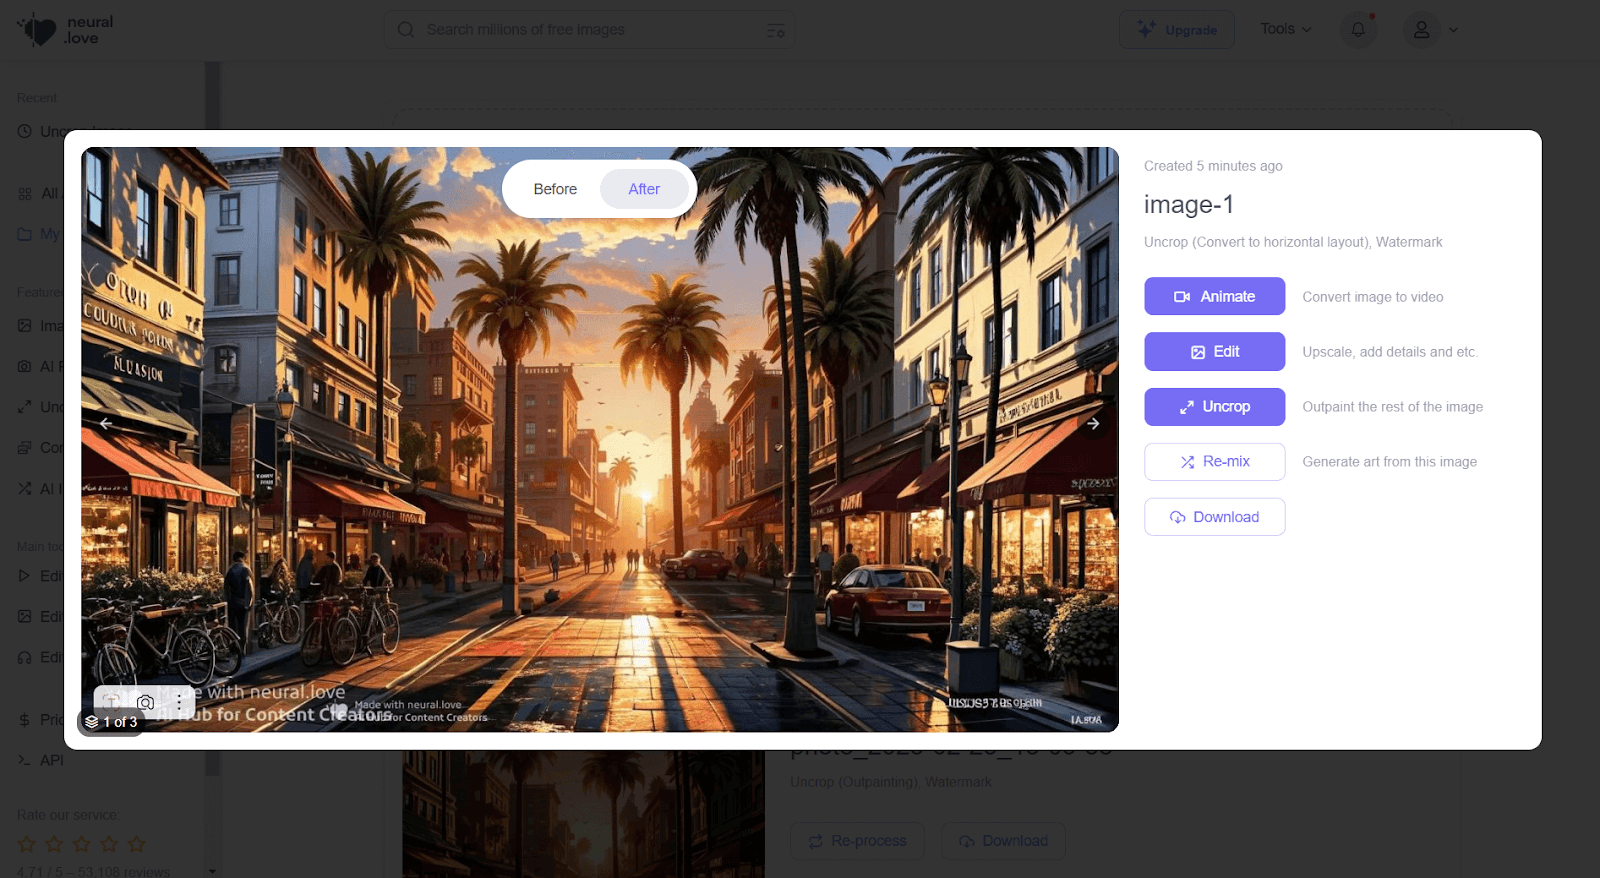Rate the service five stars
Screen dimensions: 1600x878
coord(137,844)
